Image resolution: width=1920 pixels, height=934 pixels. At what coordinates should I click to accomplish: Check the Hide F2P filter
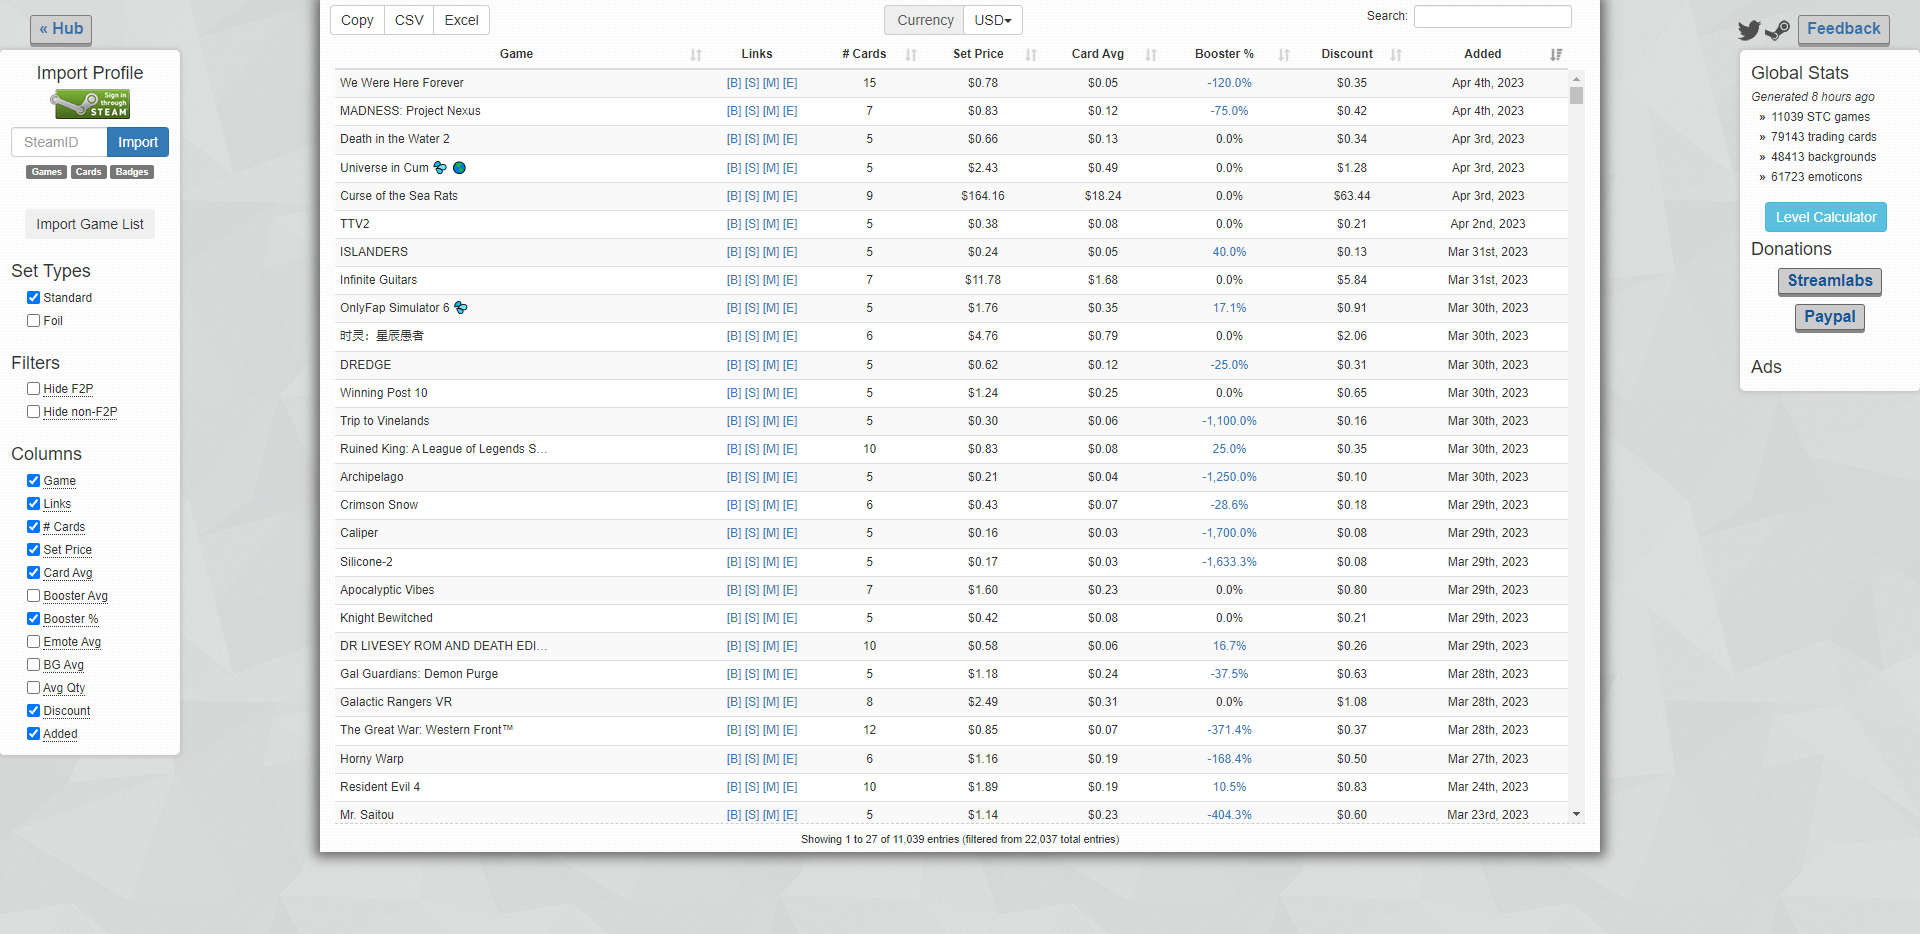pos(34,388)
